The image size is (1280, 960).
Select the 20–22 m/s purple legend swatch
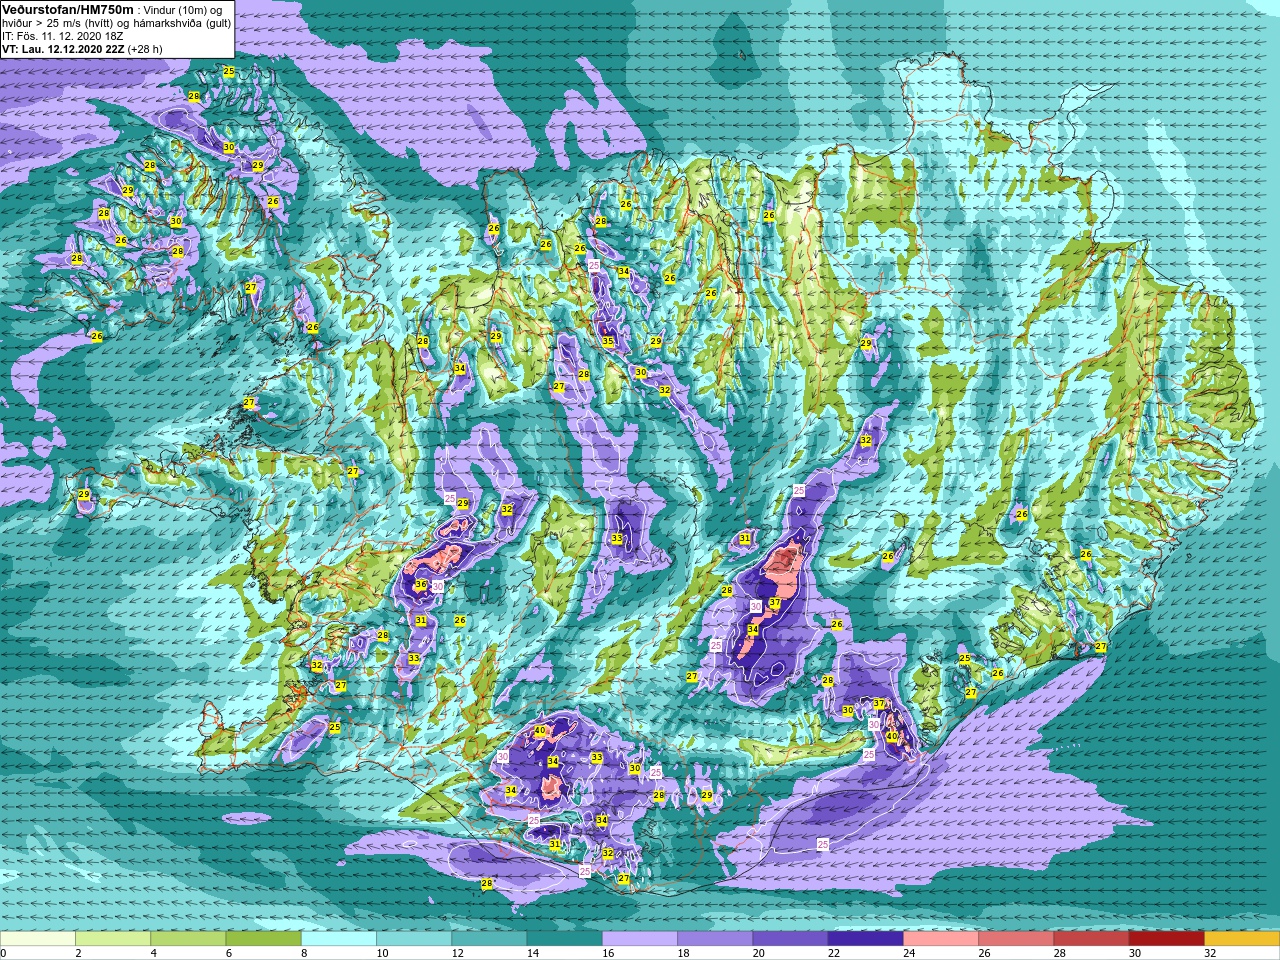(x=791, y=939)
